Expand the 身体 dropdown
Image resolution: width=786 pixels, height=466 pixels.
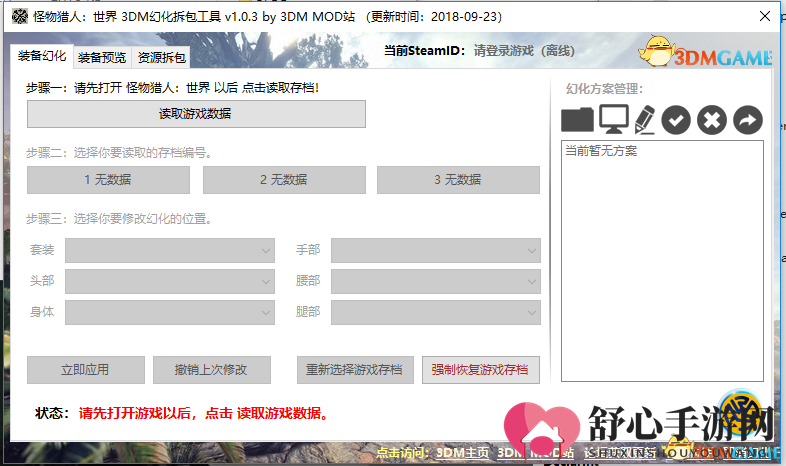[170, 312]
